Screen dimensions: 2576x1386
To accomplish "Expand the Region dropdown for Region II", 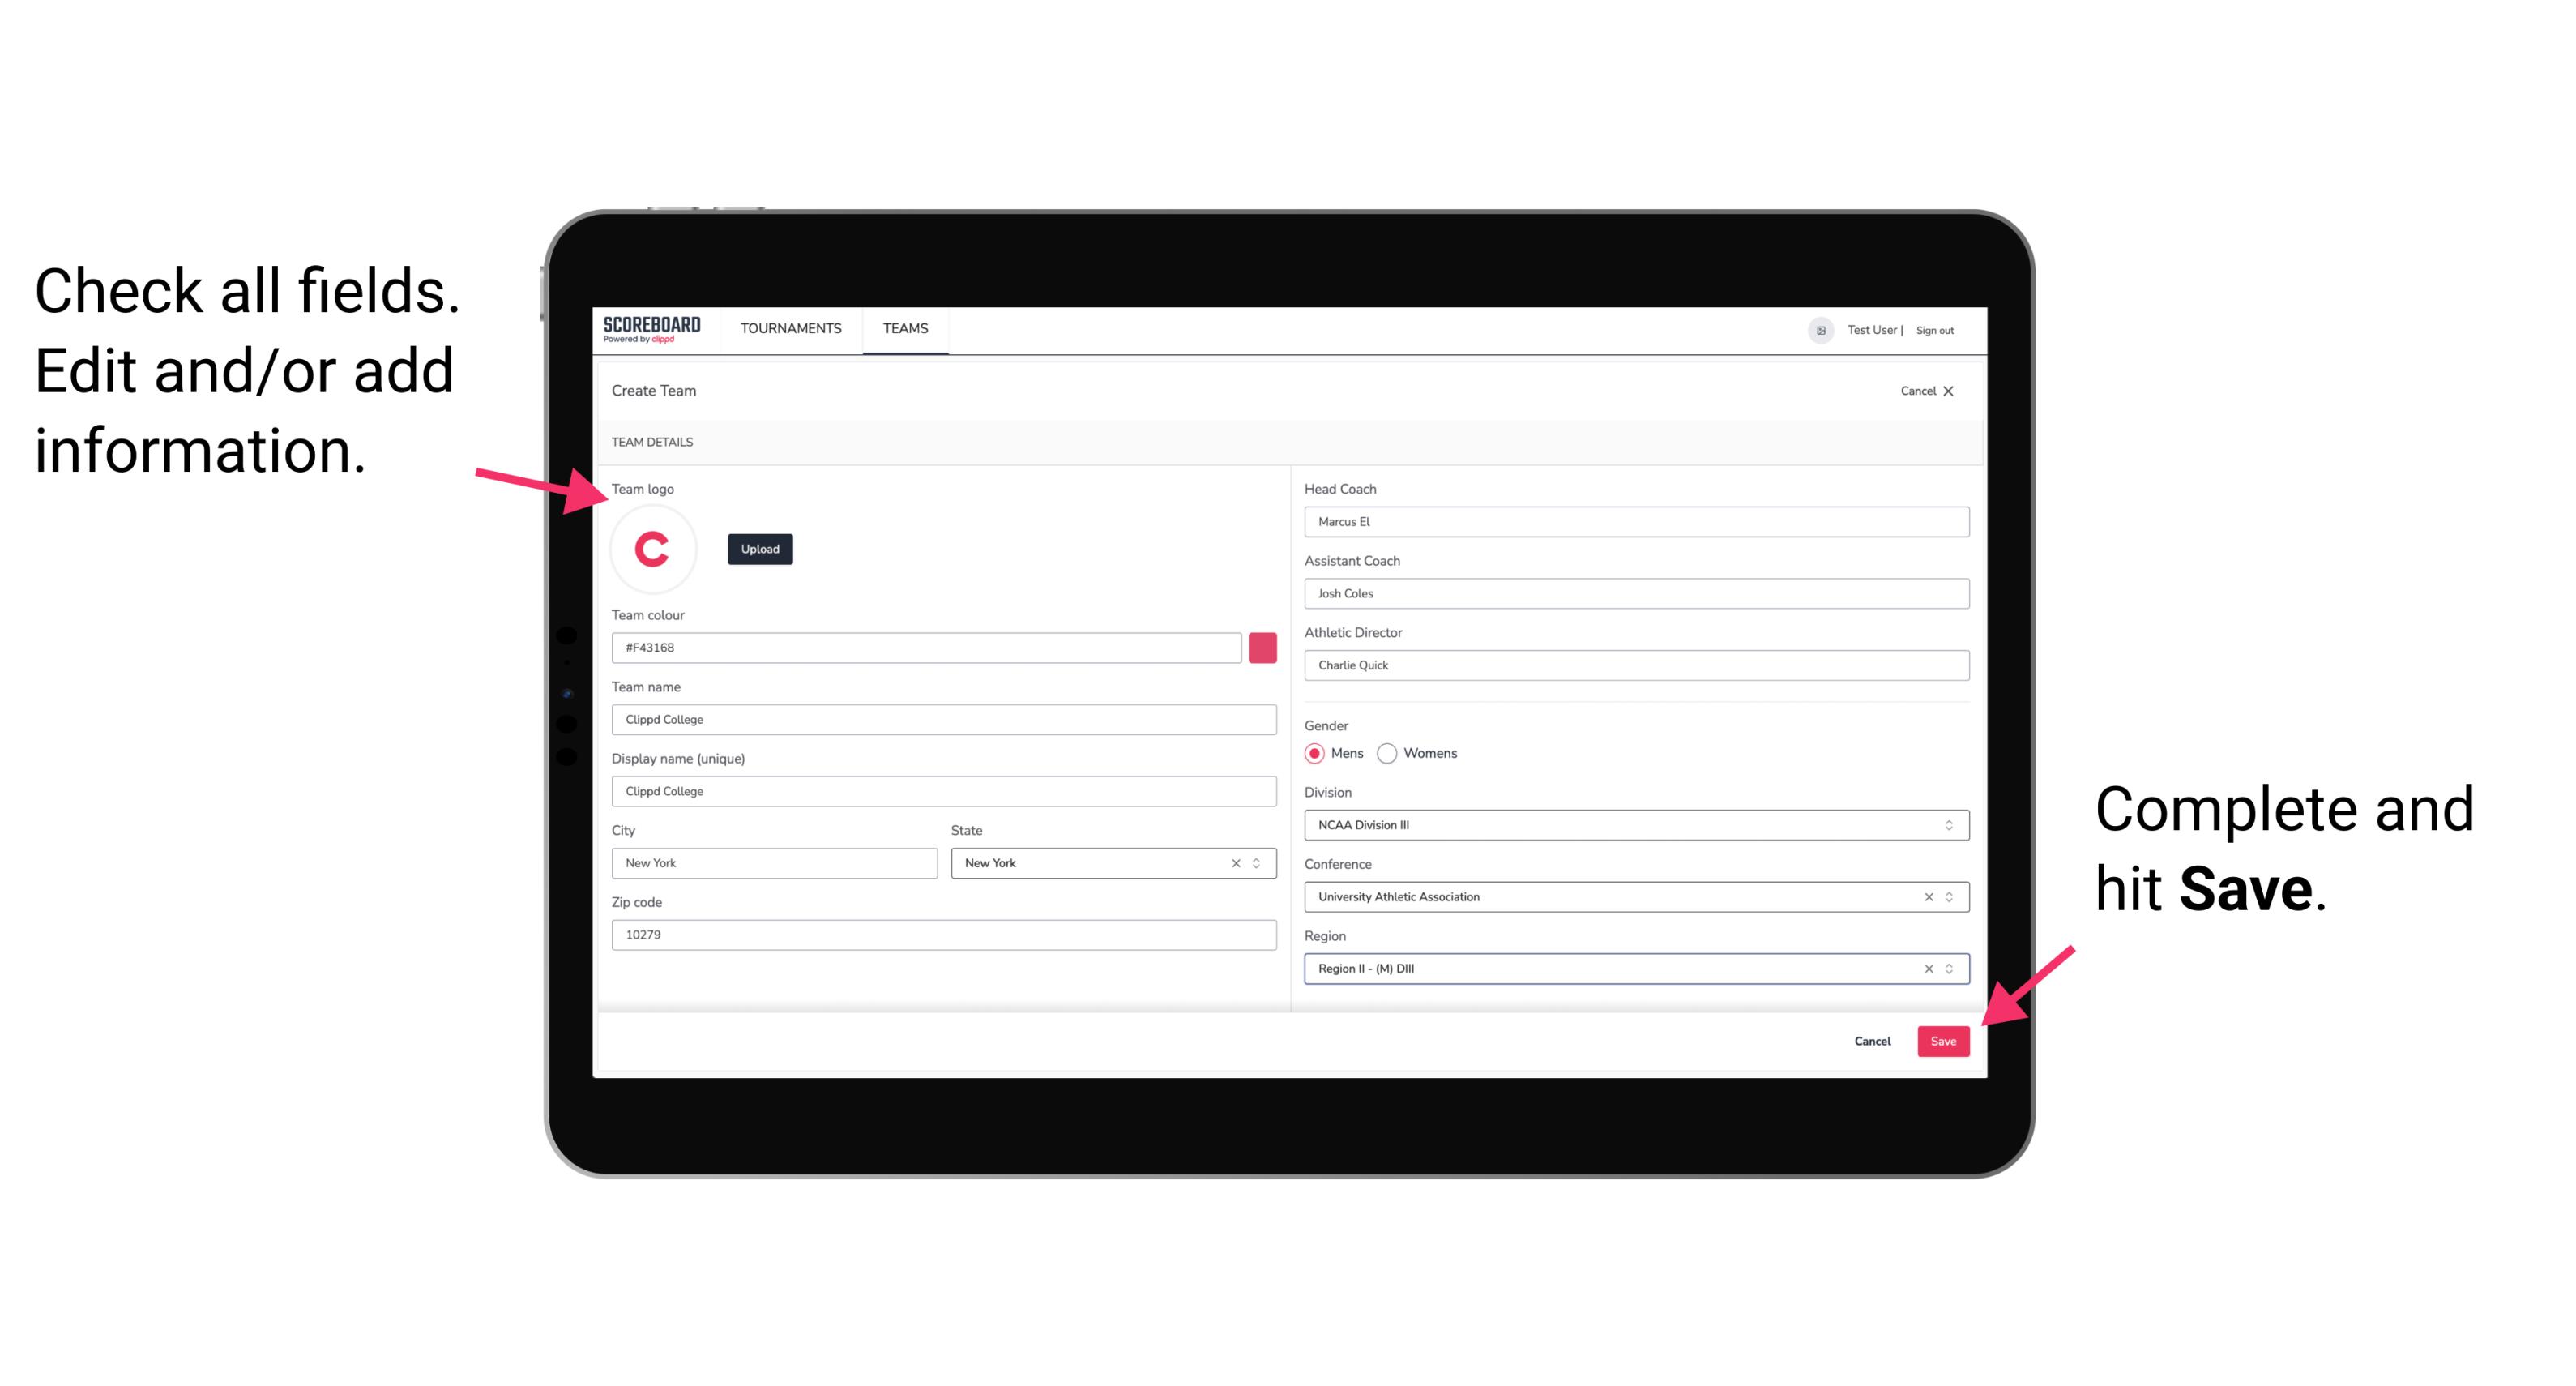I will tap(1950, 969).
